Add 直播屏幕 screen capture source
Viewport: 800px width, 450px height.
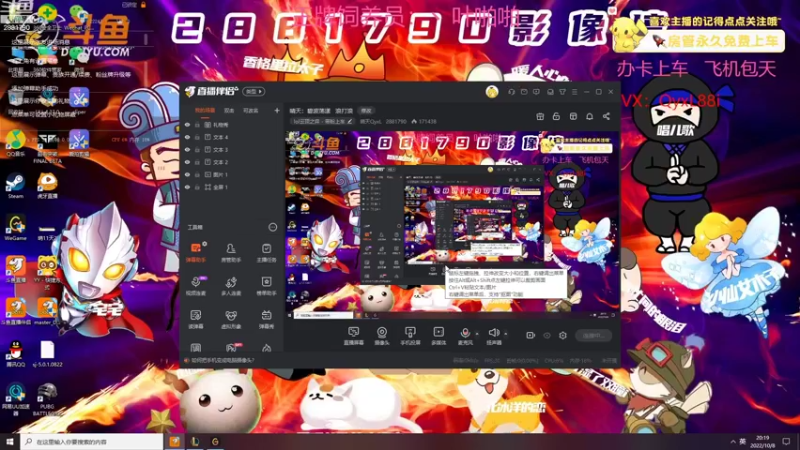tap(353, 336)
